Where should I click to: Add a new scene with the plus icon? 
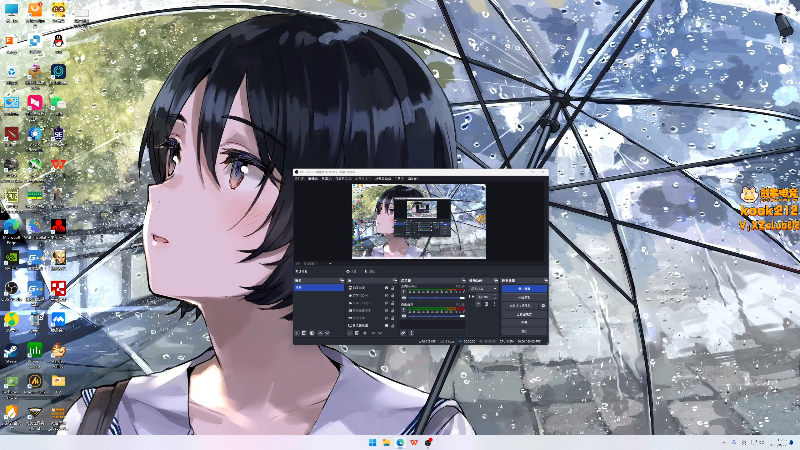coord(296,333)
